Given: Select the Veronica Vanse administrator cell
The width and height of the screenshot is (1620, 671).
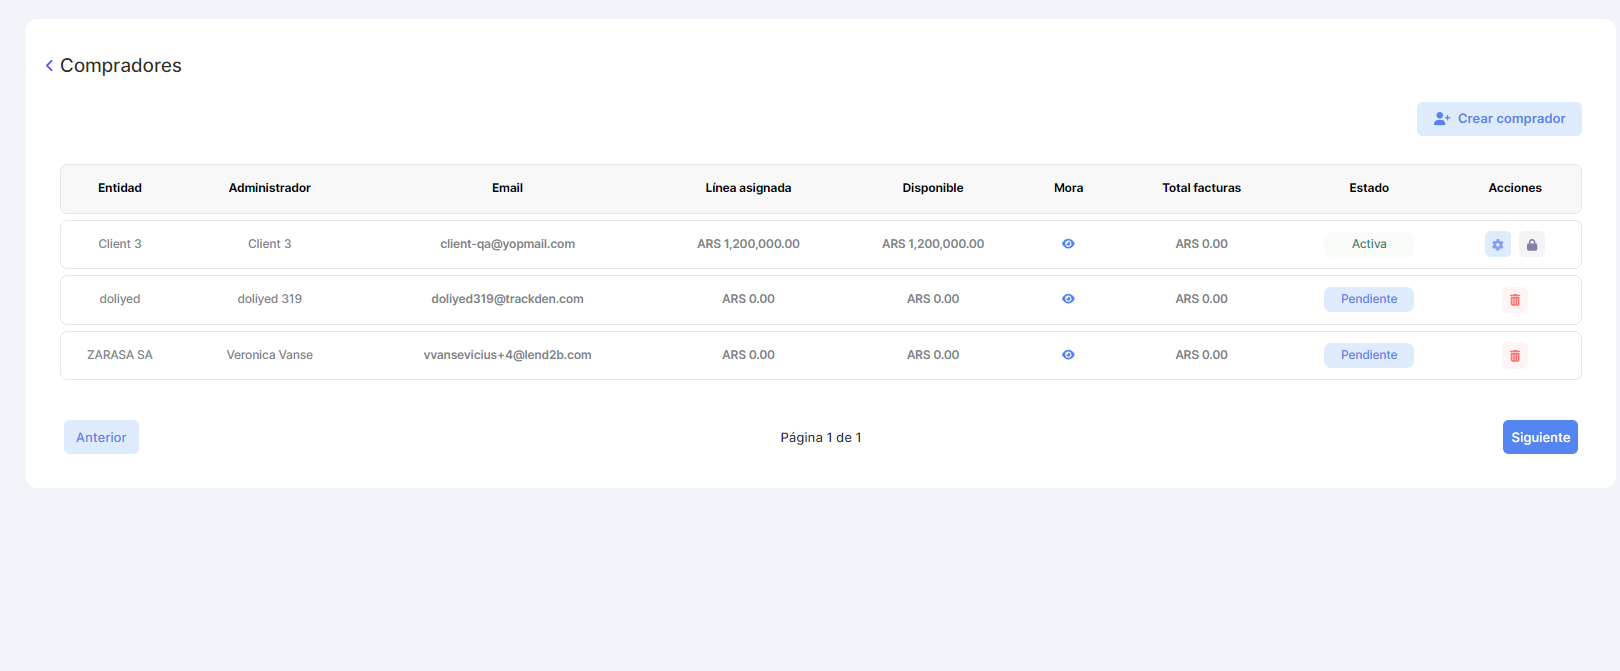Looking at the screenshot, I should click(x=269, y=355).
